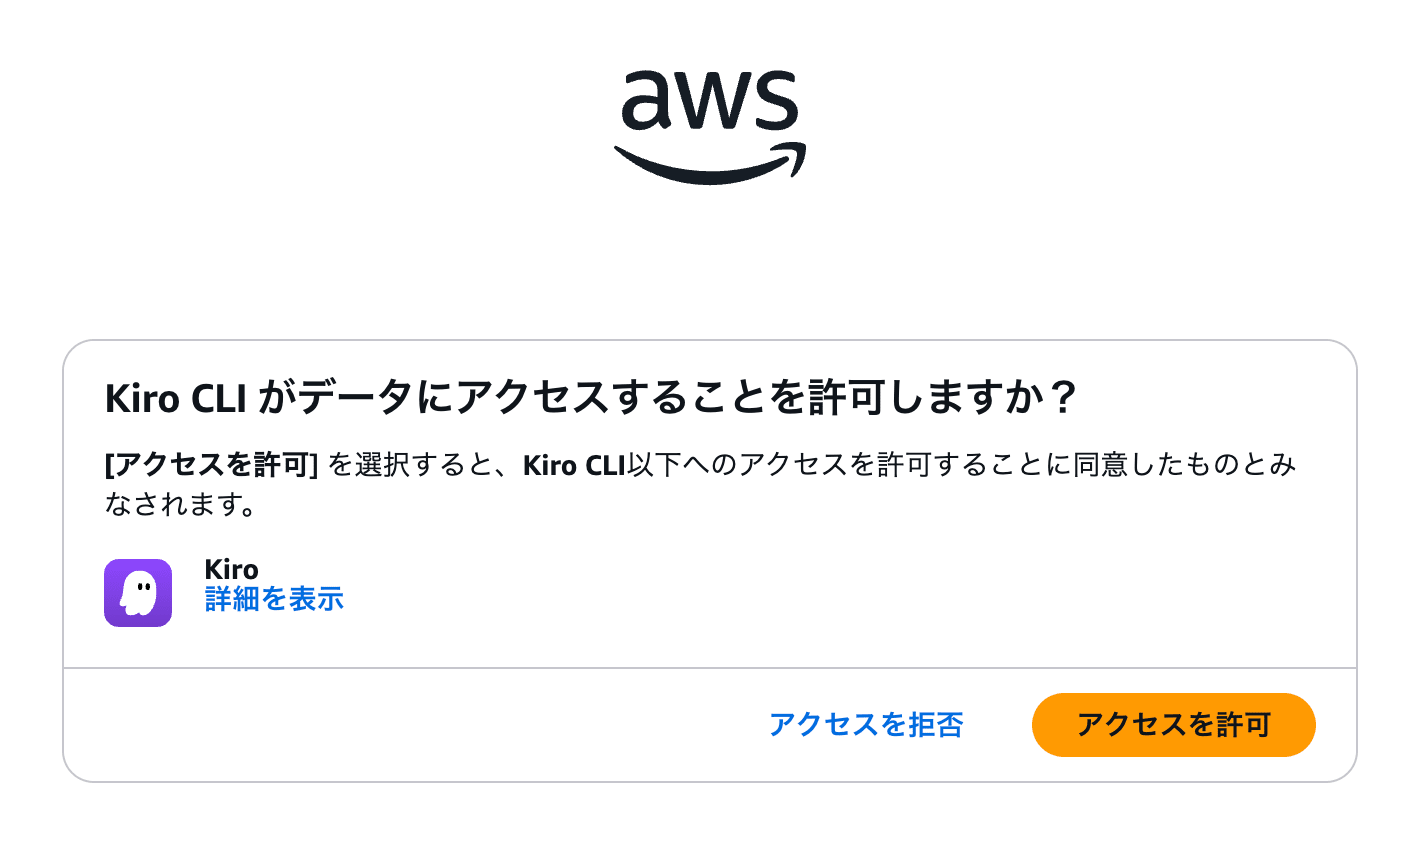Image resolution: width=1426 pixels, height=848 pixels.
Task: Click the dialog heading about Kiro CLI access
Action: pos(590,398)
